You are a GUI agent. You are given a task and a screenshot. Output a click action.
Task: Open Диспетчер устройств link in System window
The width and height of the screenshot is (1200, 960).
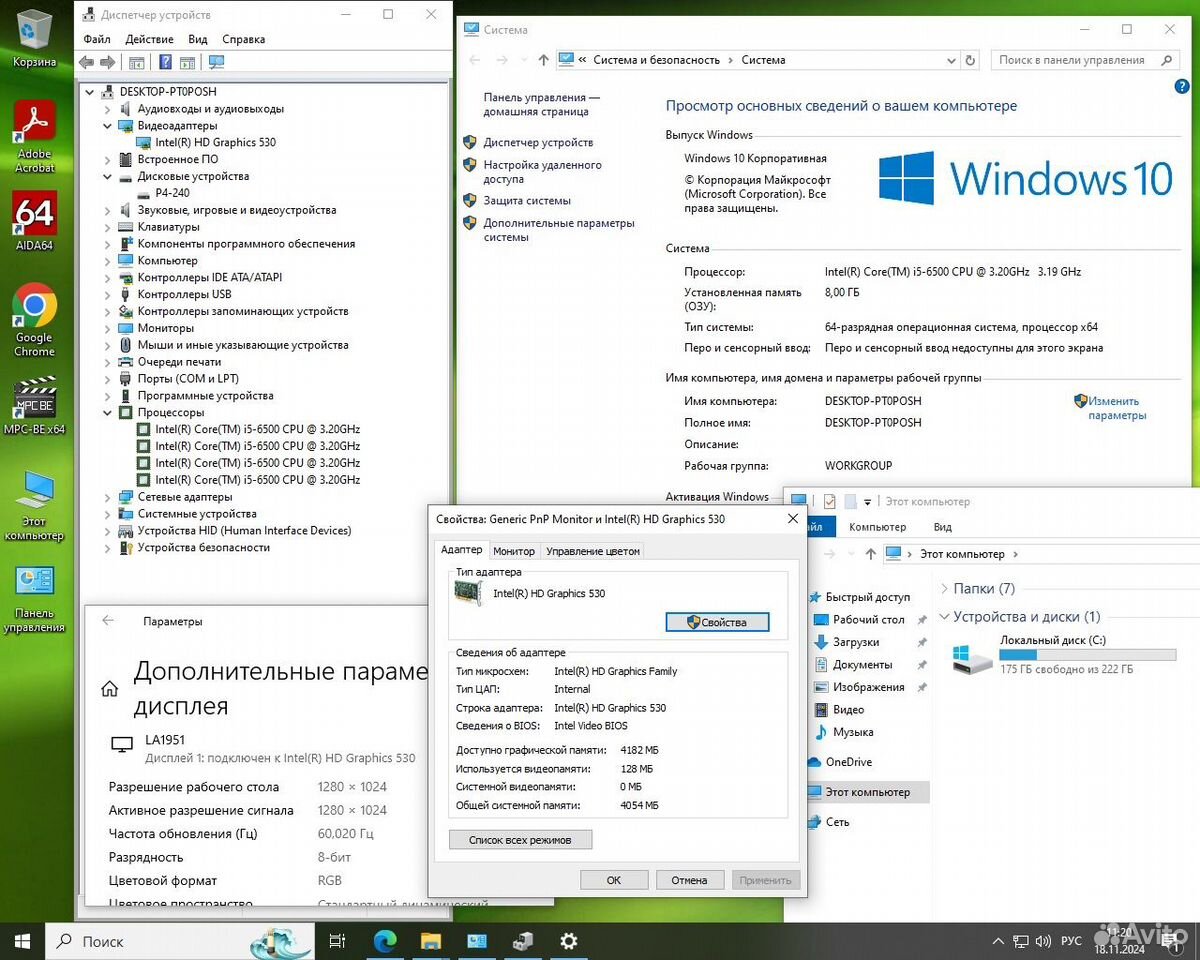point(538,143)
